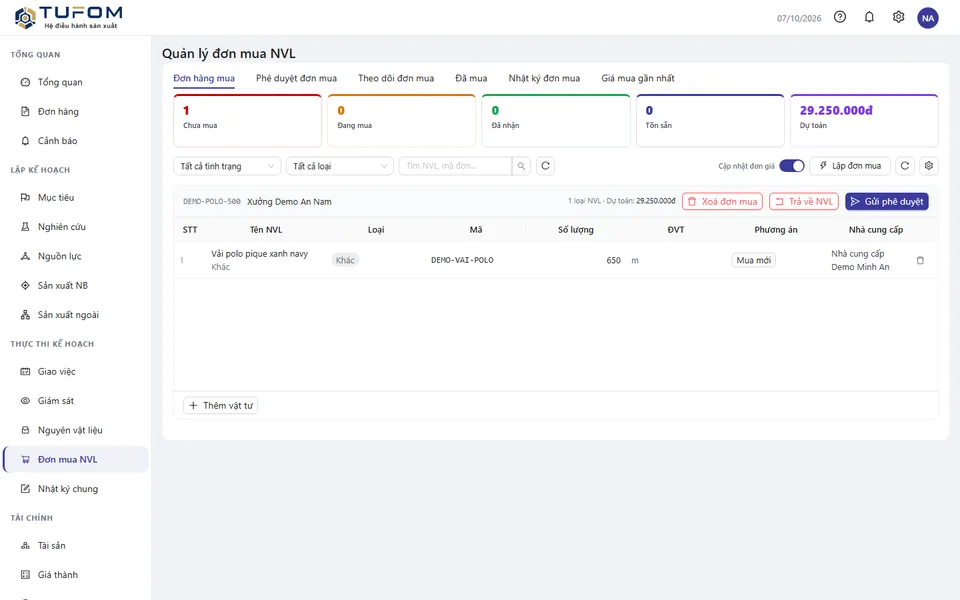The image size is (960, 600).
Task: Click the search magnifier icon
Action: point(521,166)
